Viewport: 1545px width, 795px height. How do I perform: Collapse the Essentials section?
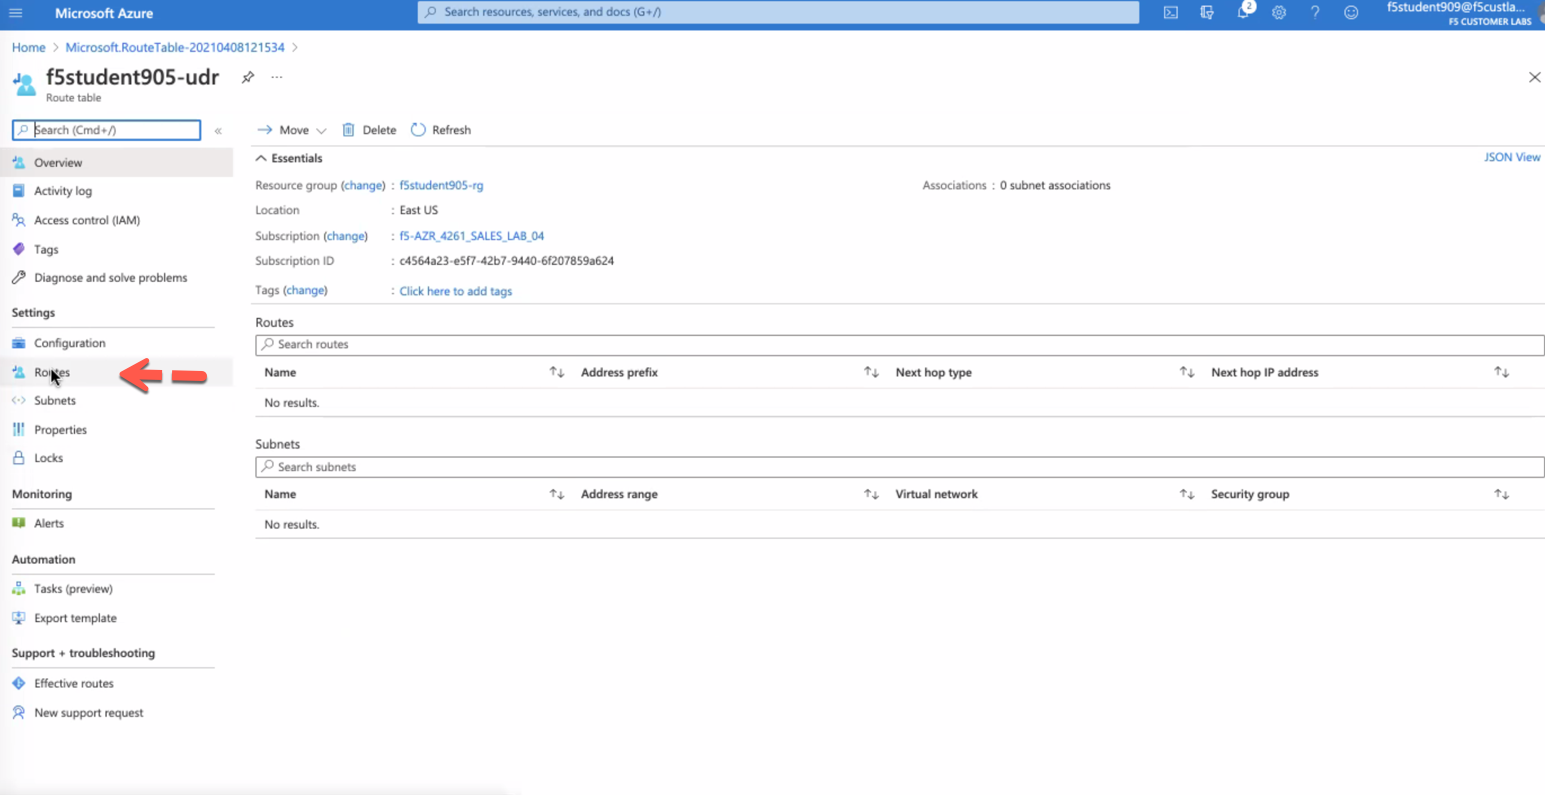tap(289, 158)
